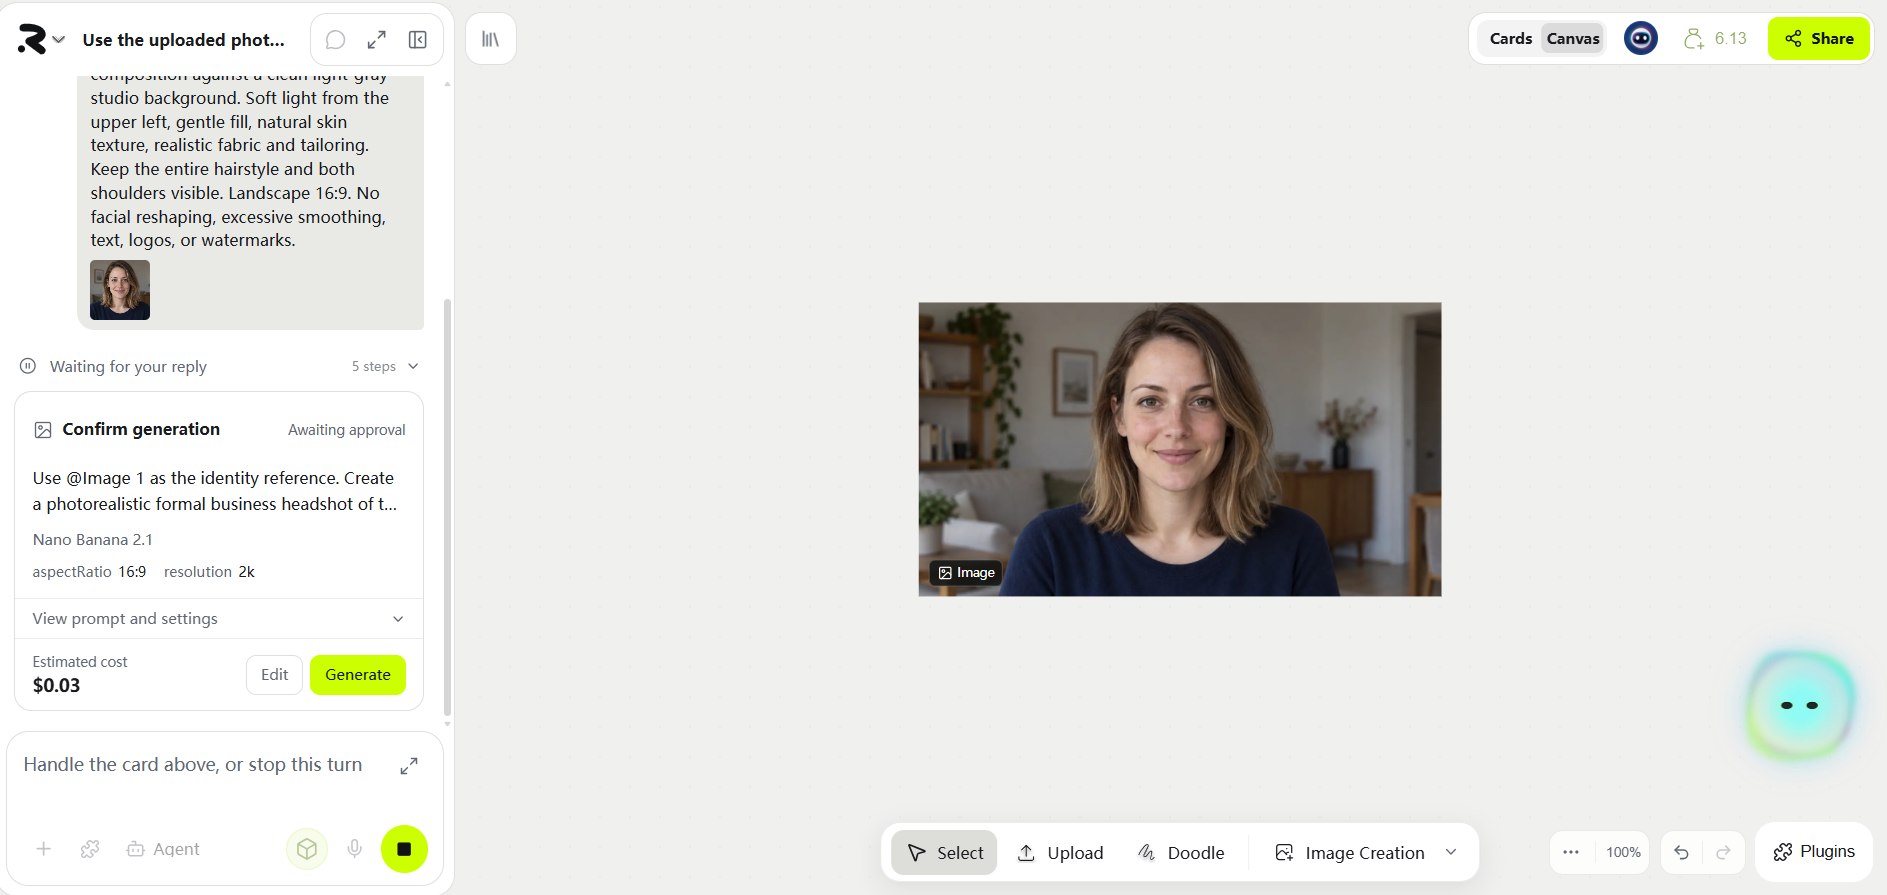Activate the Doodle tool
Image resolution: width=1887 pixels, height=895 pixels.
pyautogui.click(x=1181, y=853)
